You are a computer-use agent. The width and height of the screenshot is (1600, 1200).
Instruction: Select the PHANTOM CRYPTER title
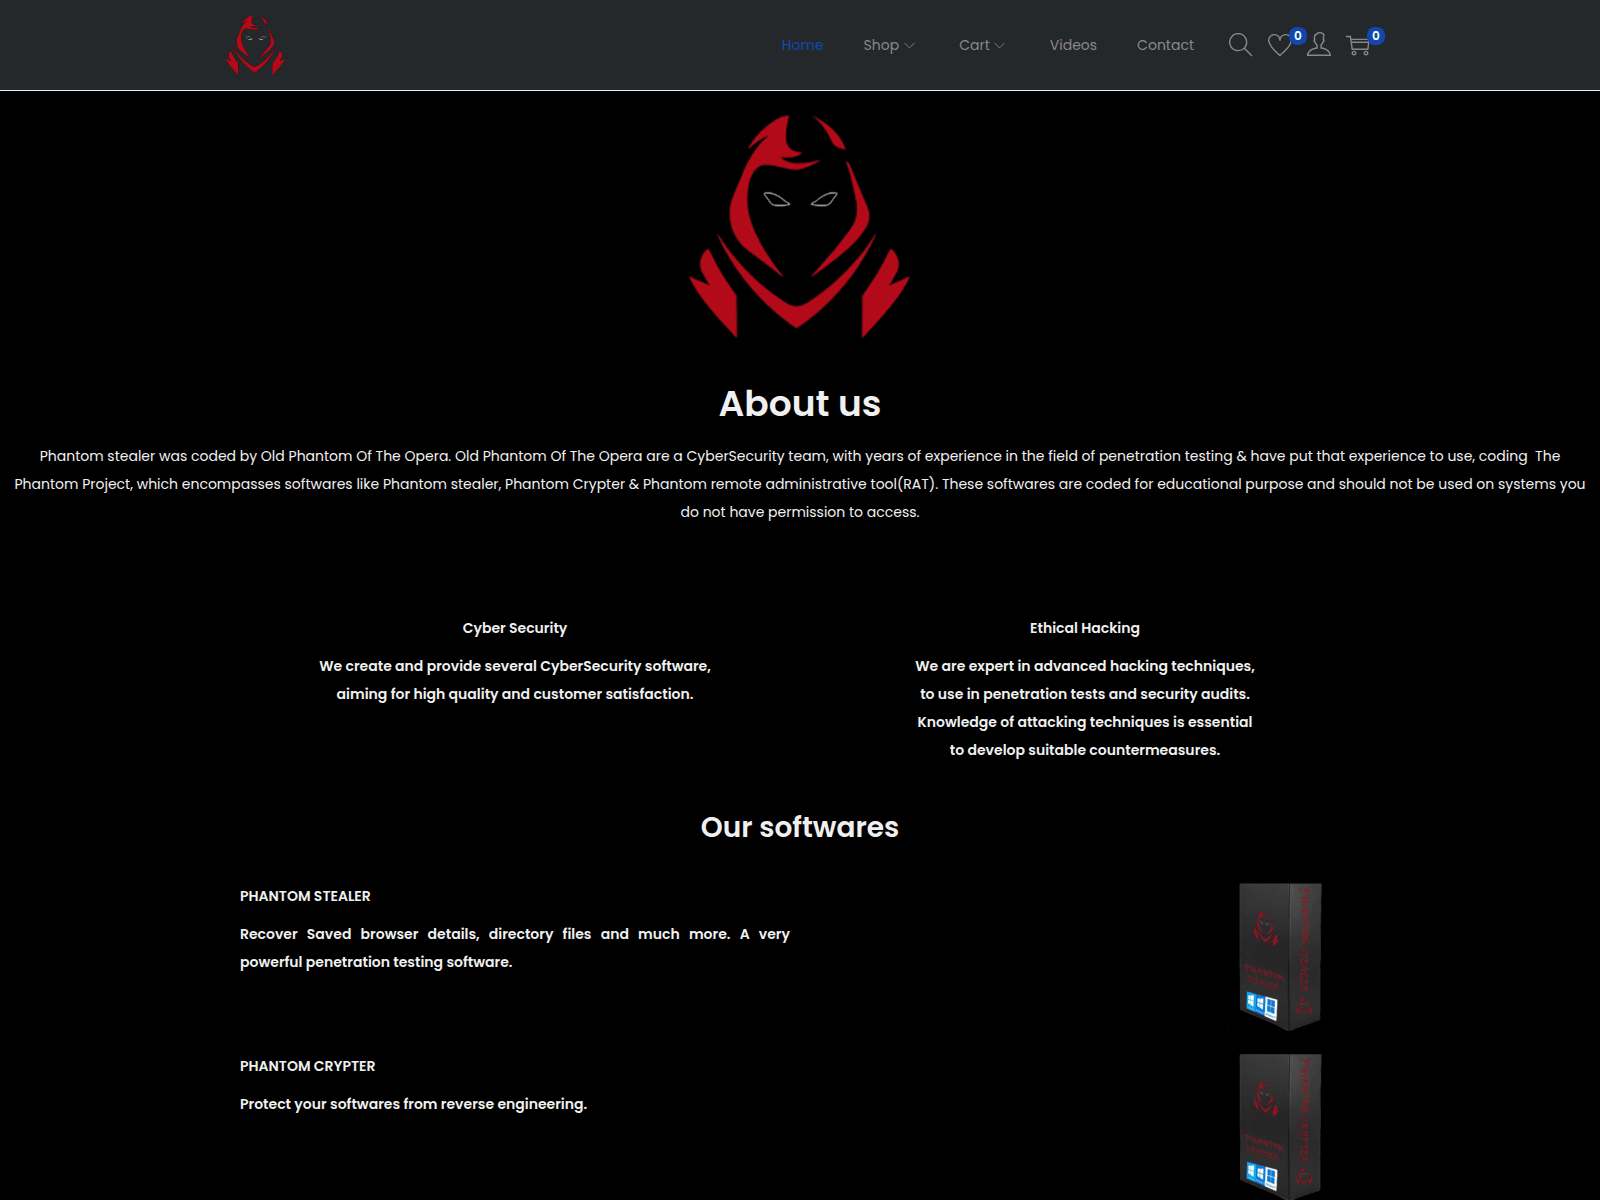coord(307,1066)
